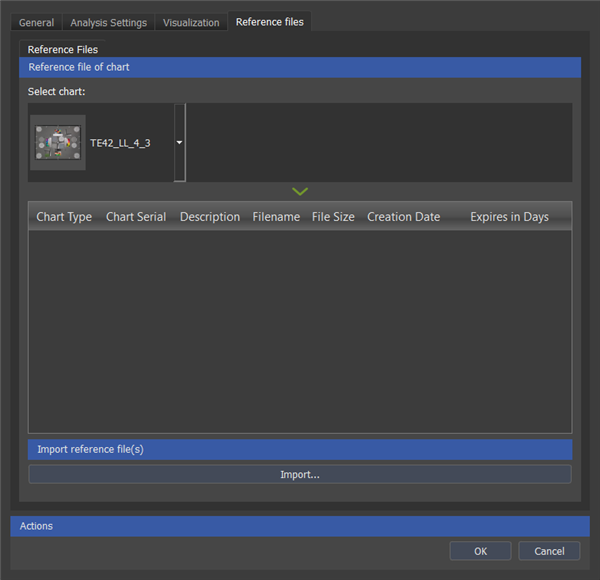The height and width of the screenshot is (580, 600).
Task: Select the TE42_LL_4_3 chart name
Action: pos(120,143)
